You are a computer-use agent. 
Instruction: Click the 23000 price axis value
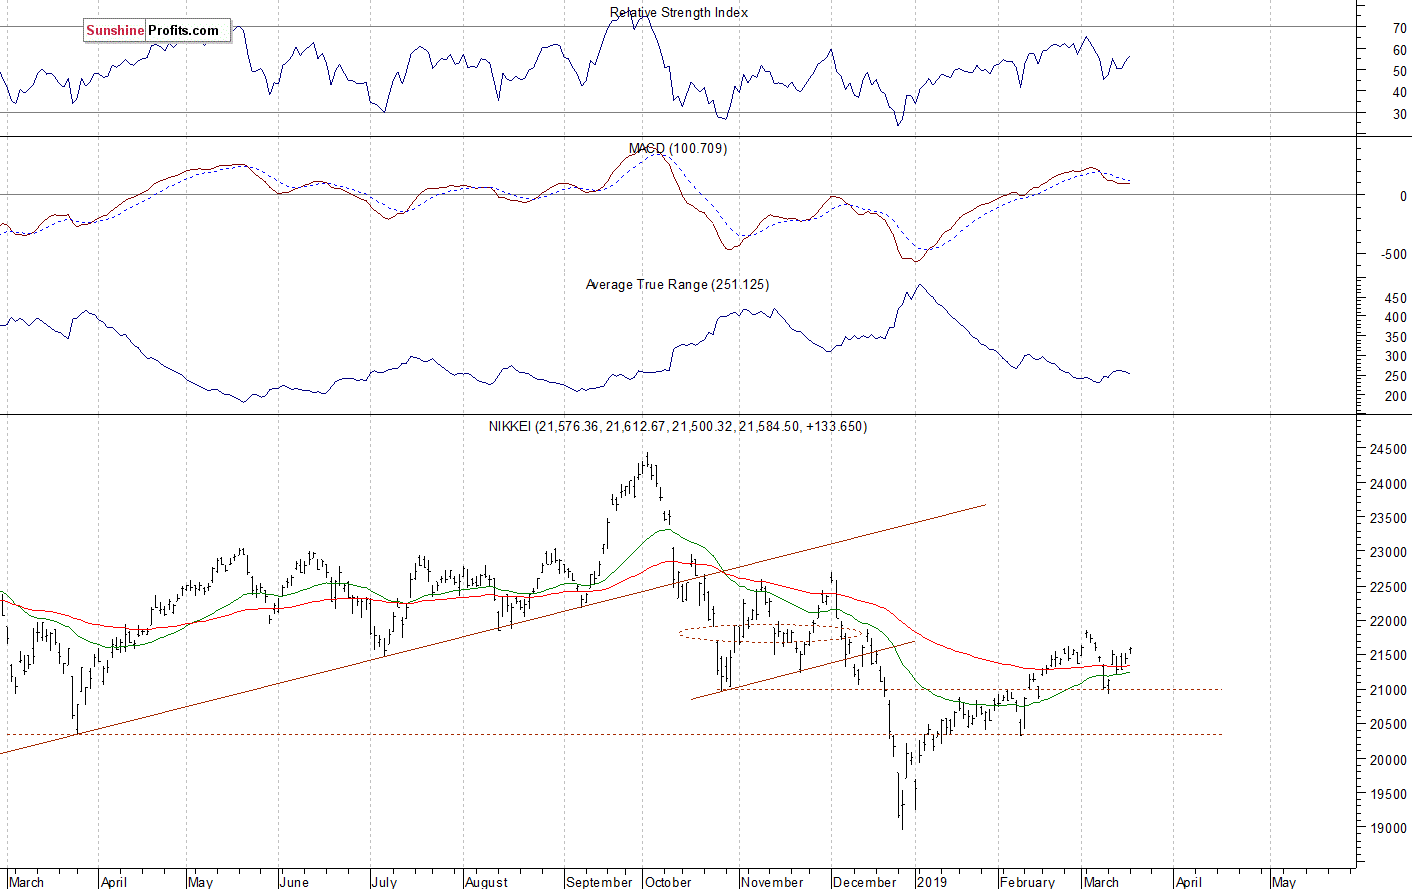point(1388,553)
